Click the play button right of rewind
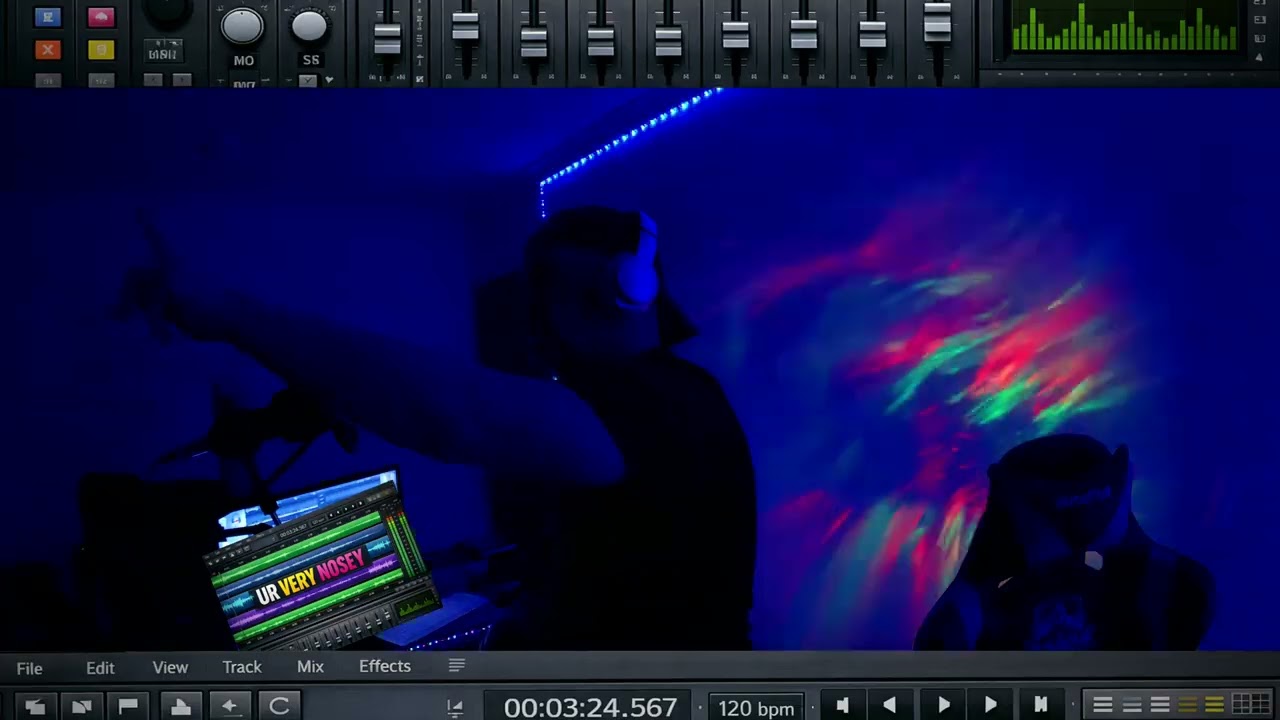The image size is (1280, 720). coord(943,706)
